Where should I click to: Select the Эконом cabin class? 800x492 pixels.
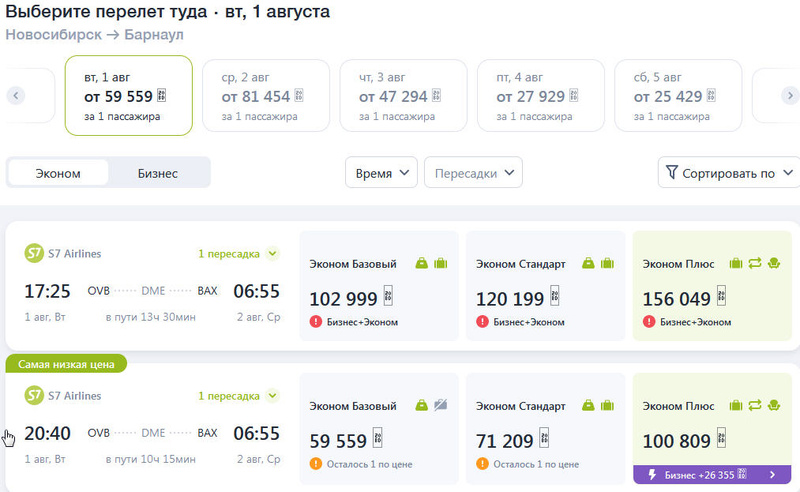coord(58,173)
